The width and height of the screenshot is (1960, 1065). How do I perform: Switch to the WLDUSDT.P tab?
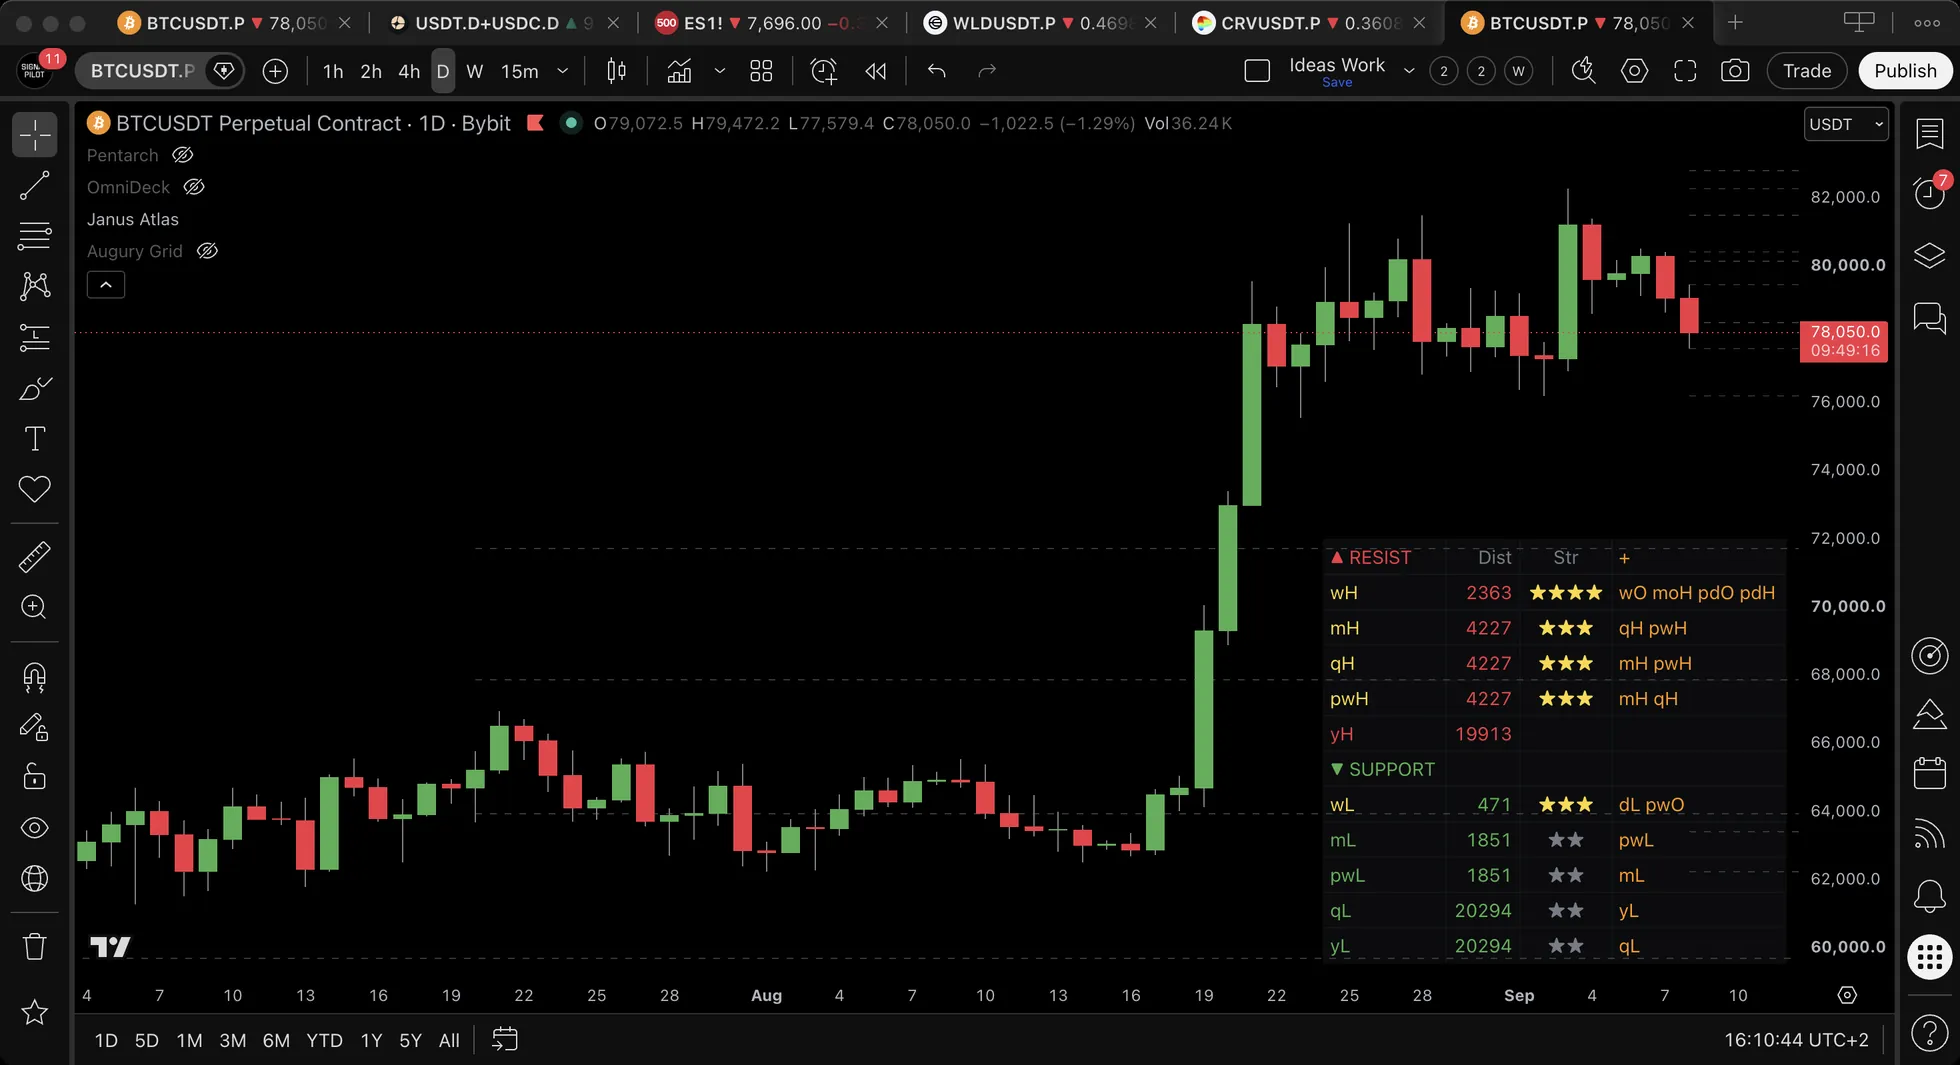pyautogui.click(x=1040, y=22)
